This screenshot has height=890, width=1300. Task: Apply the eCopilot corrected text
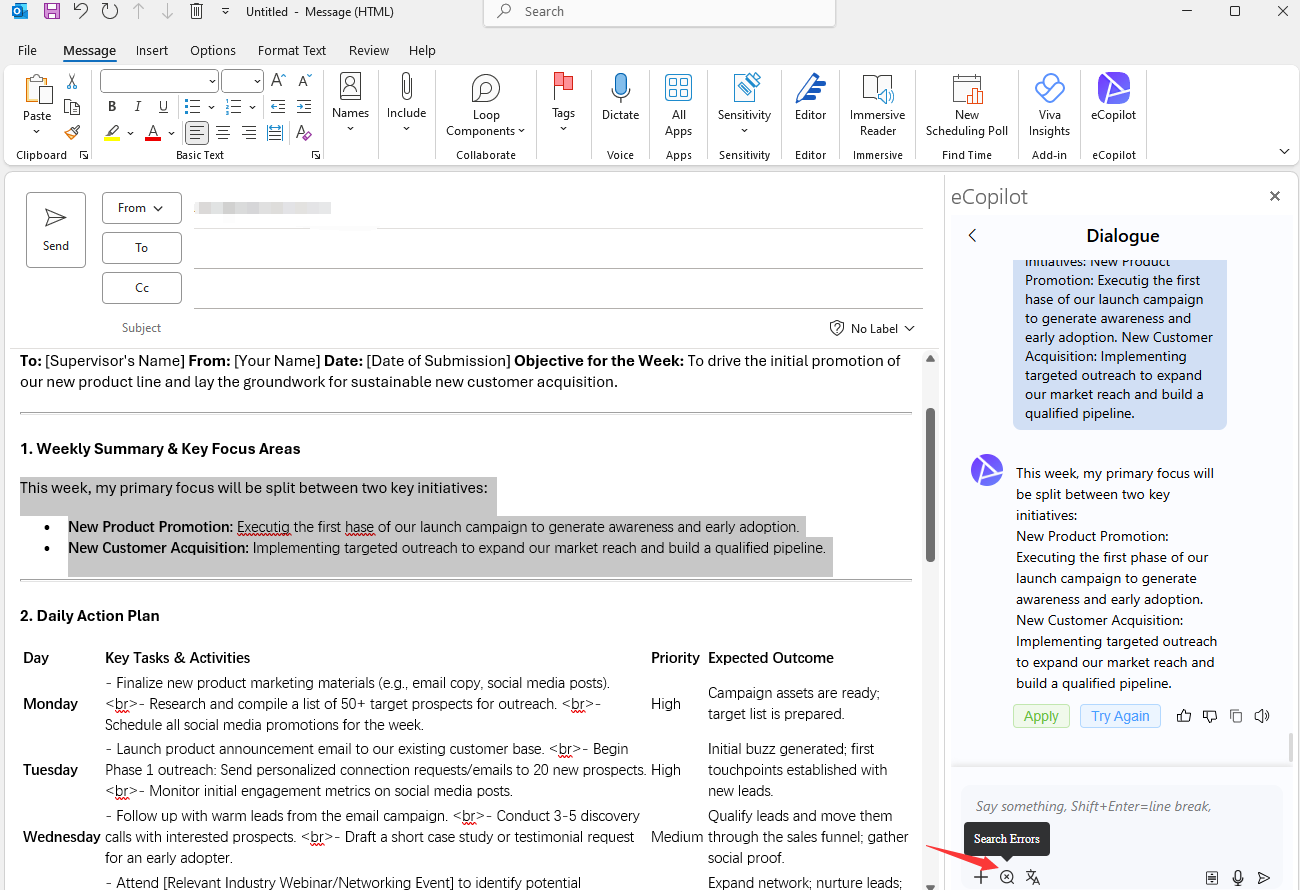point(1041,716)
